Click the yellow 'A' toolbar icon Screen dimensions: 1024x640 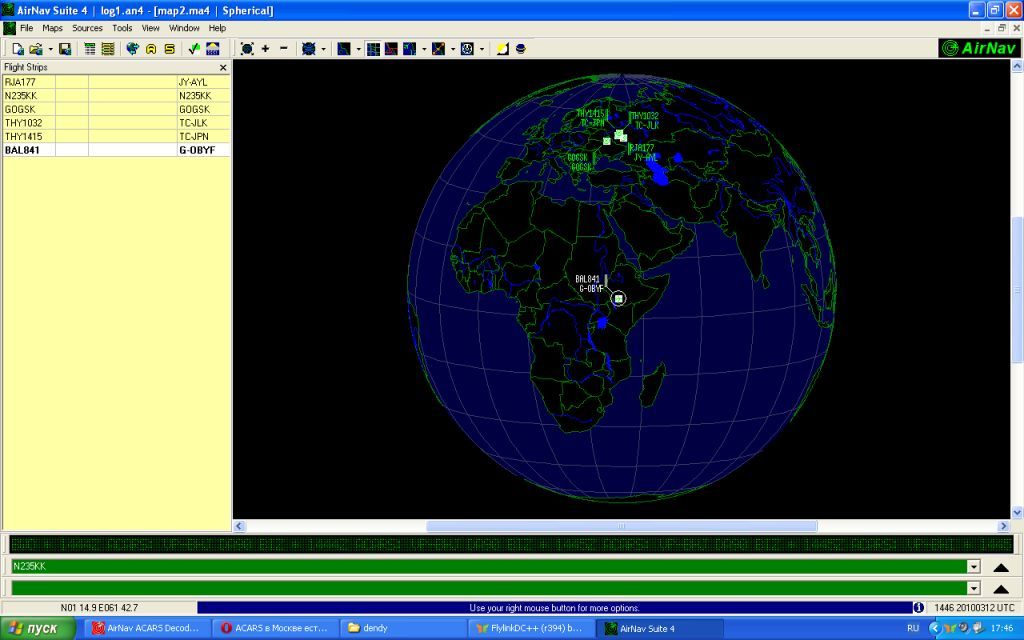tap(151, 49)
